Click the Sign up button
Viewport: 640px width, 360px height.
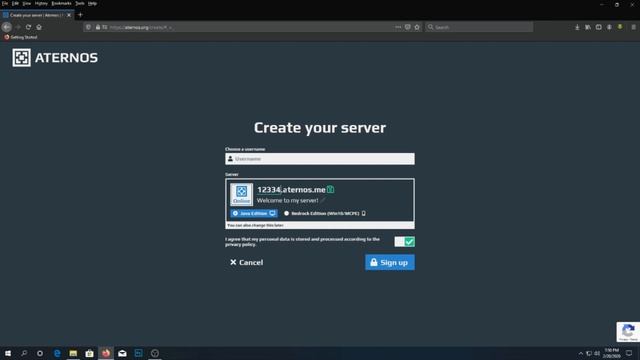tap(390, 262)
